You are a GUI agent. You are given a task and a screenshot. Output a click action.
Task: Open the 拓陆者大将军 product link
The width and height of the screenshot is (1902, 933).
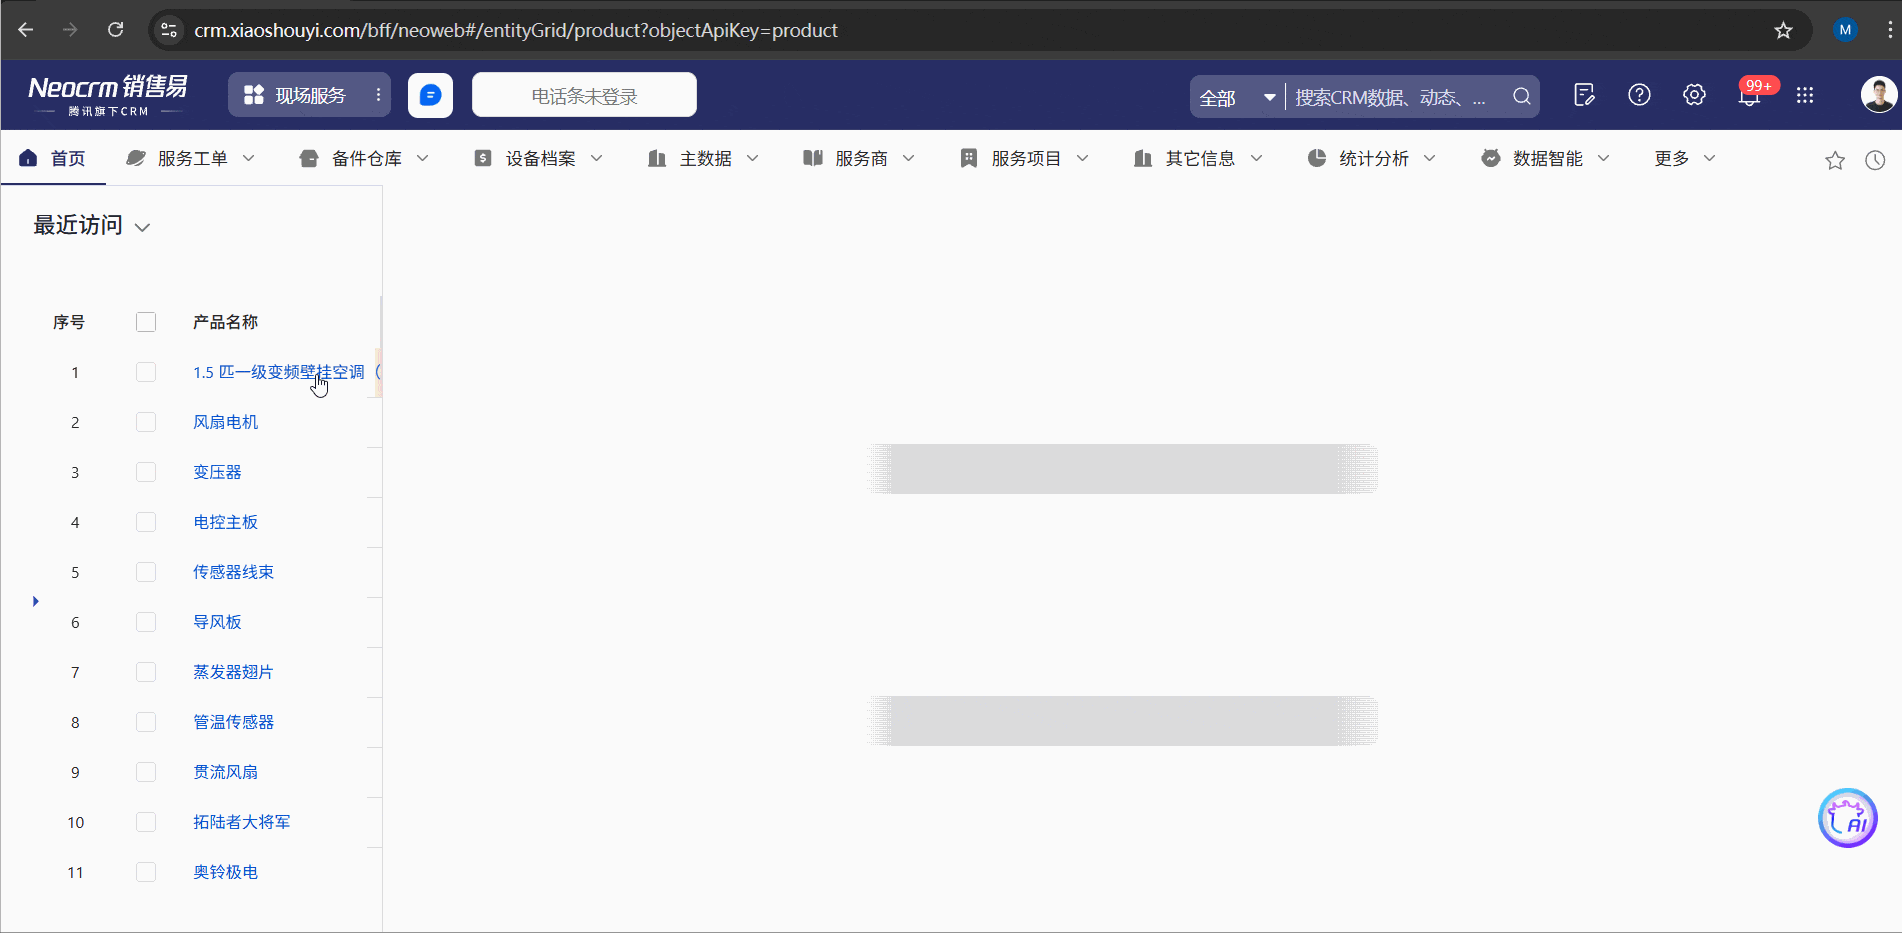point(241,822)
